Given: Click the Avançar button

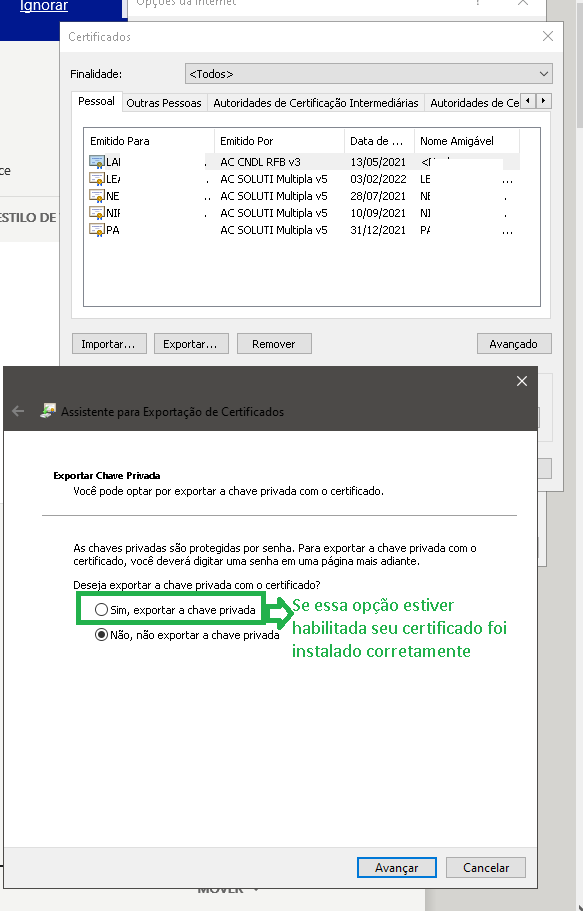Looking at the screenshot, I should tap(396, 867).
